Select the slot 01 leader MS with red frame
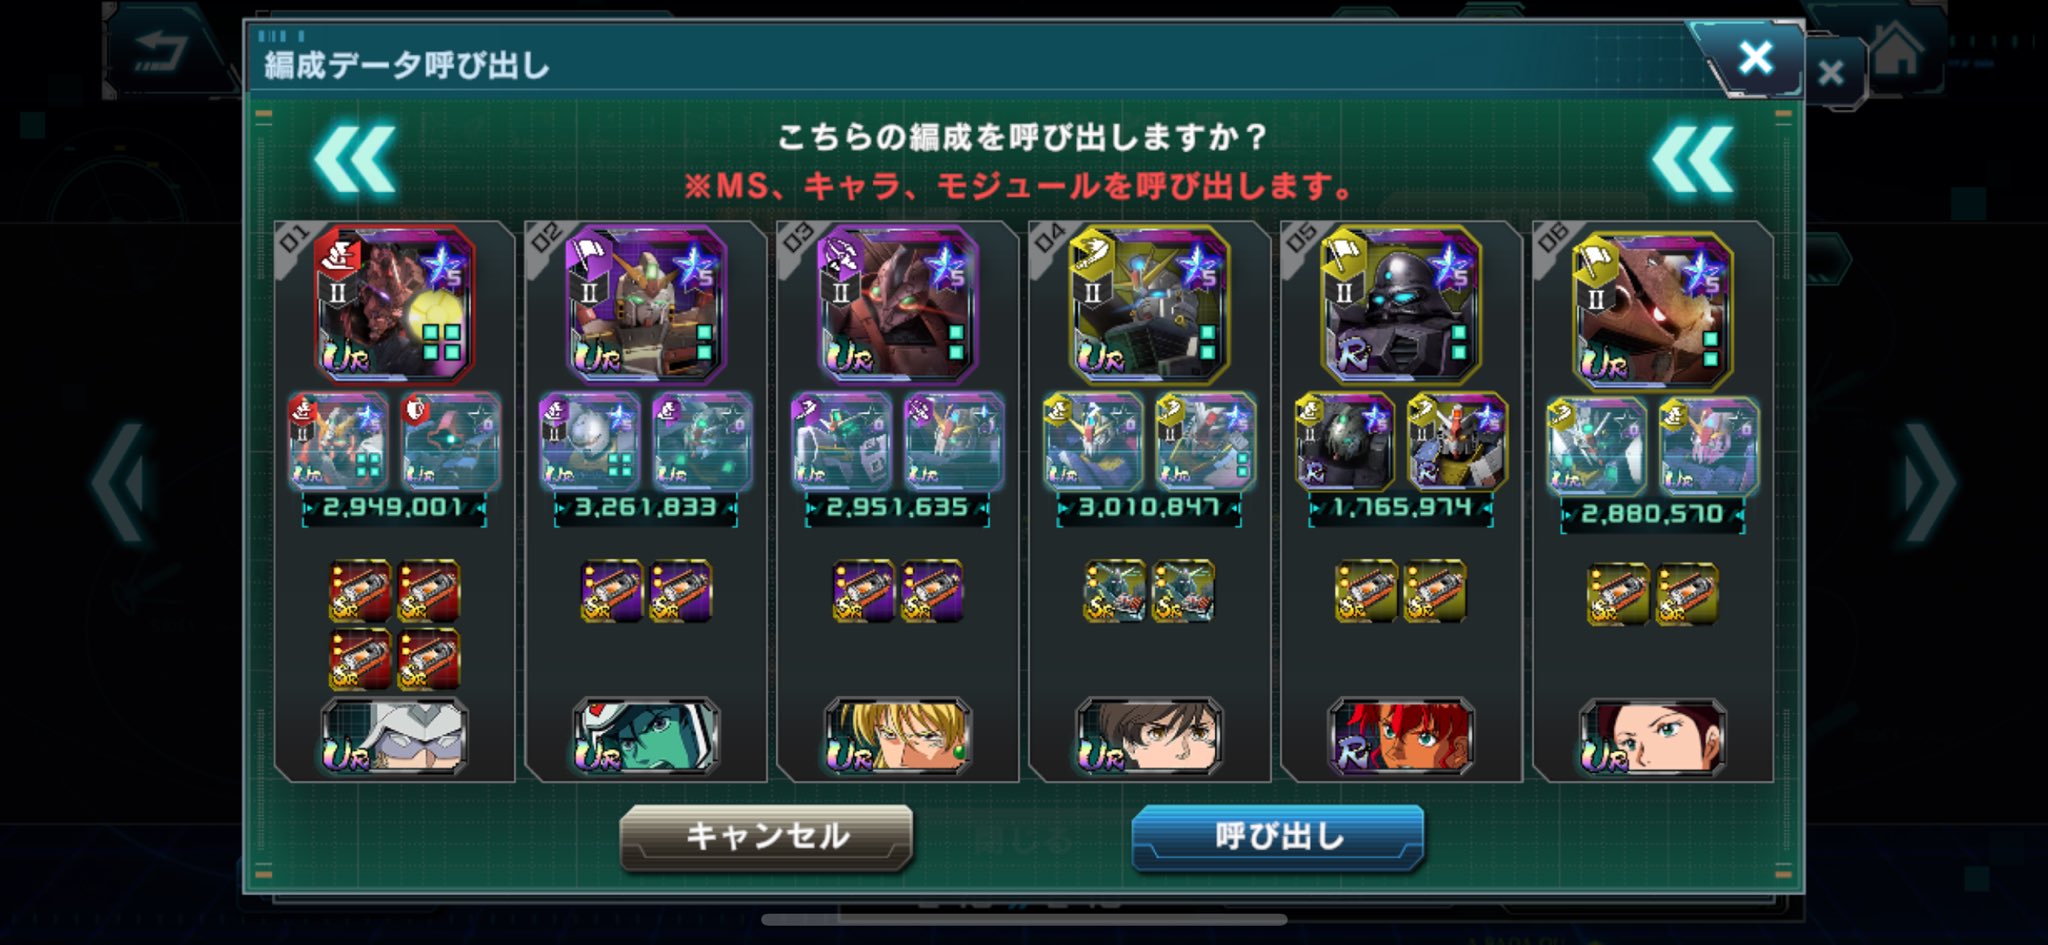The width and height of the screenshot is (2048, 945). point(394,304)
